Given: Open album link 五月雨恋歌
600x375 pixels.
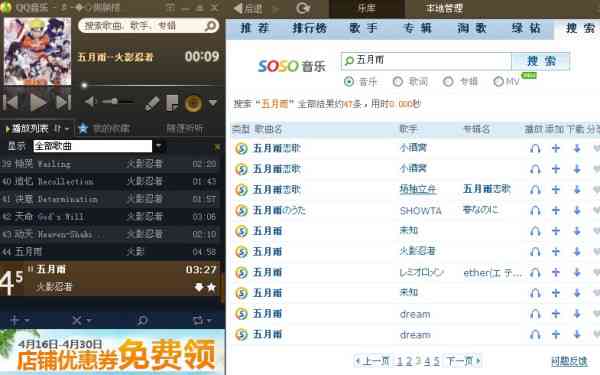Looking at the screenshot, I should [487, 189].
